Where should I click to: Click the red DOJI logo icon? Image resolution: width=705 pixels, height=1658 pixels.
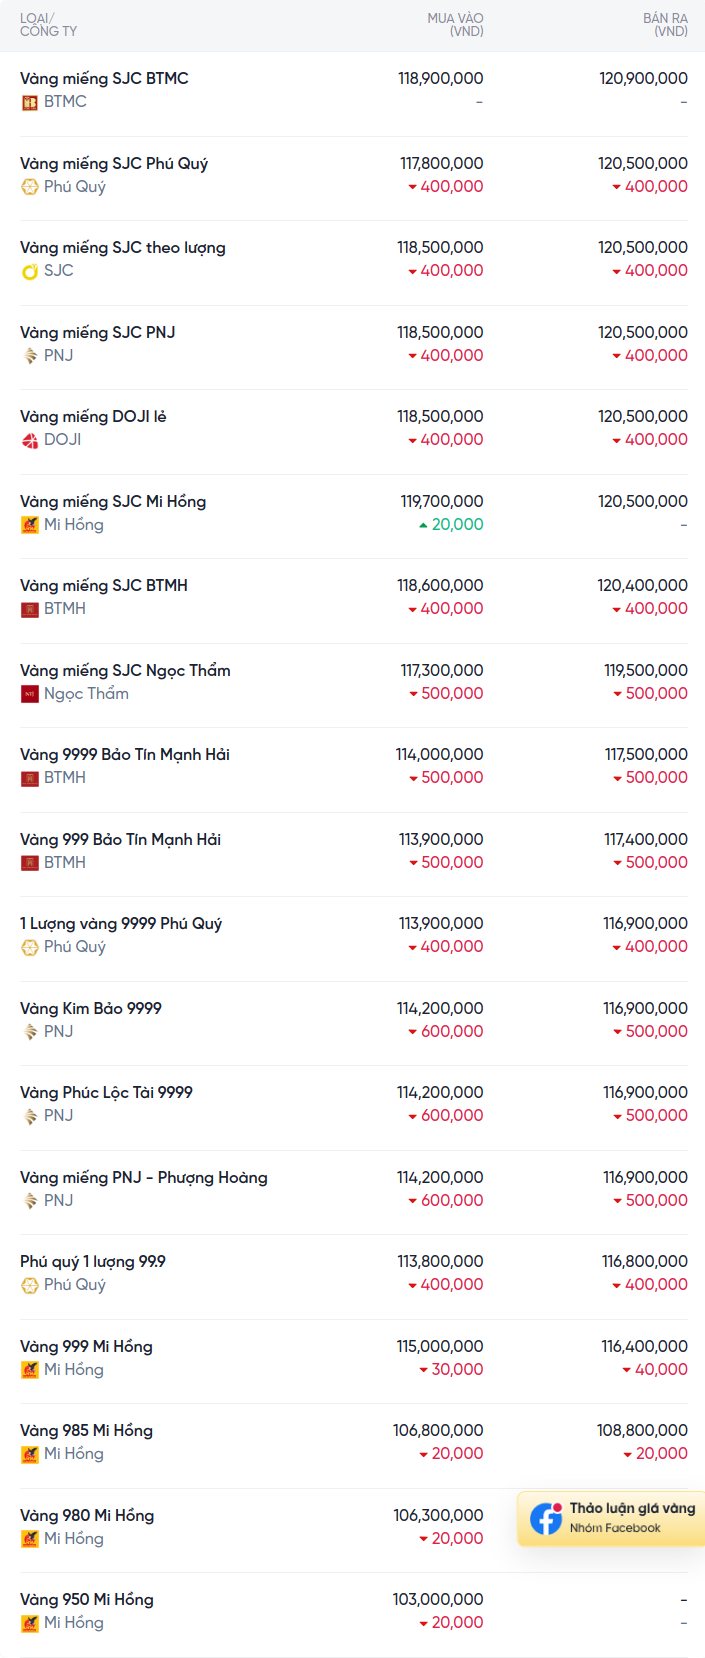coord(30,440)
